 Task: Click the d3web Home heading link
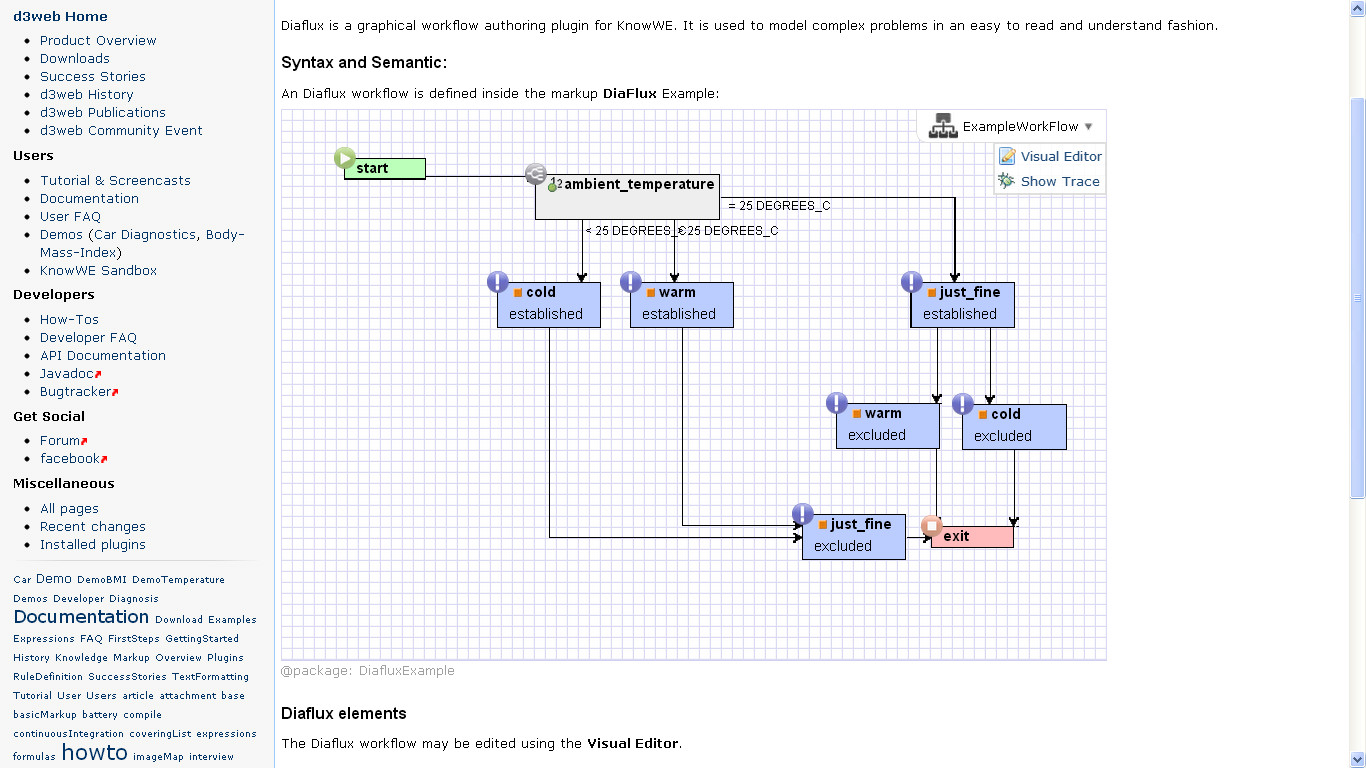click(x=60, y=17)
